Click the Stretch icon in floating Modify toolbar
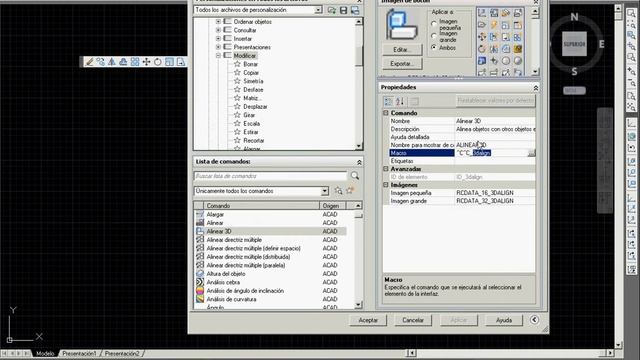Viewport: 640px width, 360px height. [x=180, y=62]
